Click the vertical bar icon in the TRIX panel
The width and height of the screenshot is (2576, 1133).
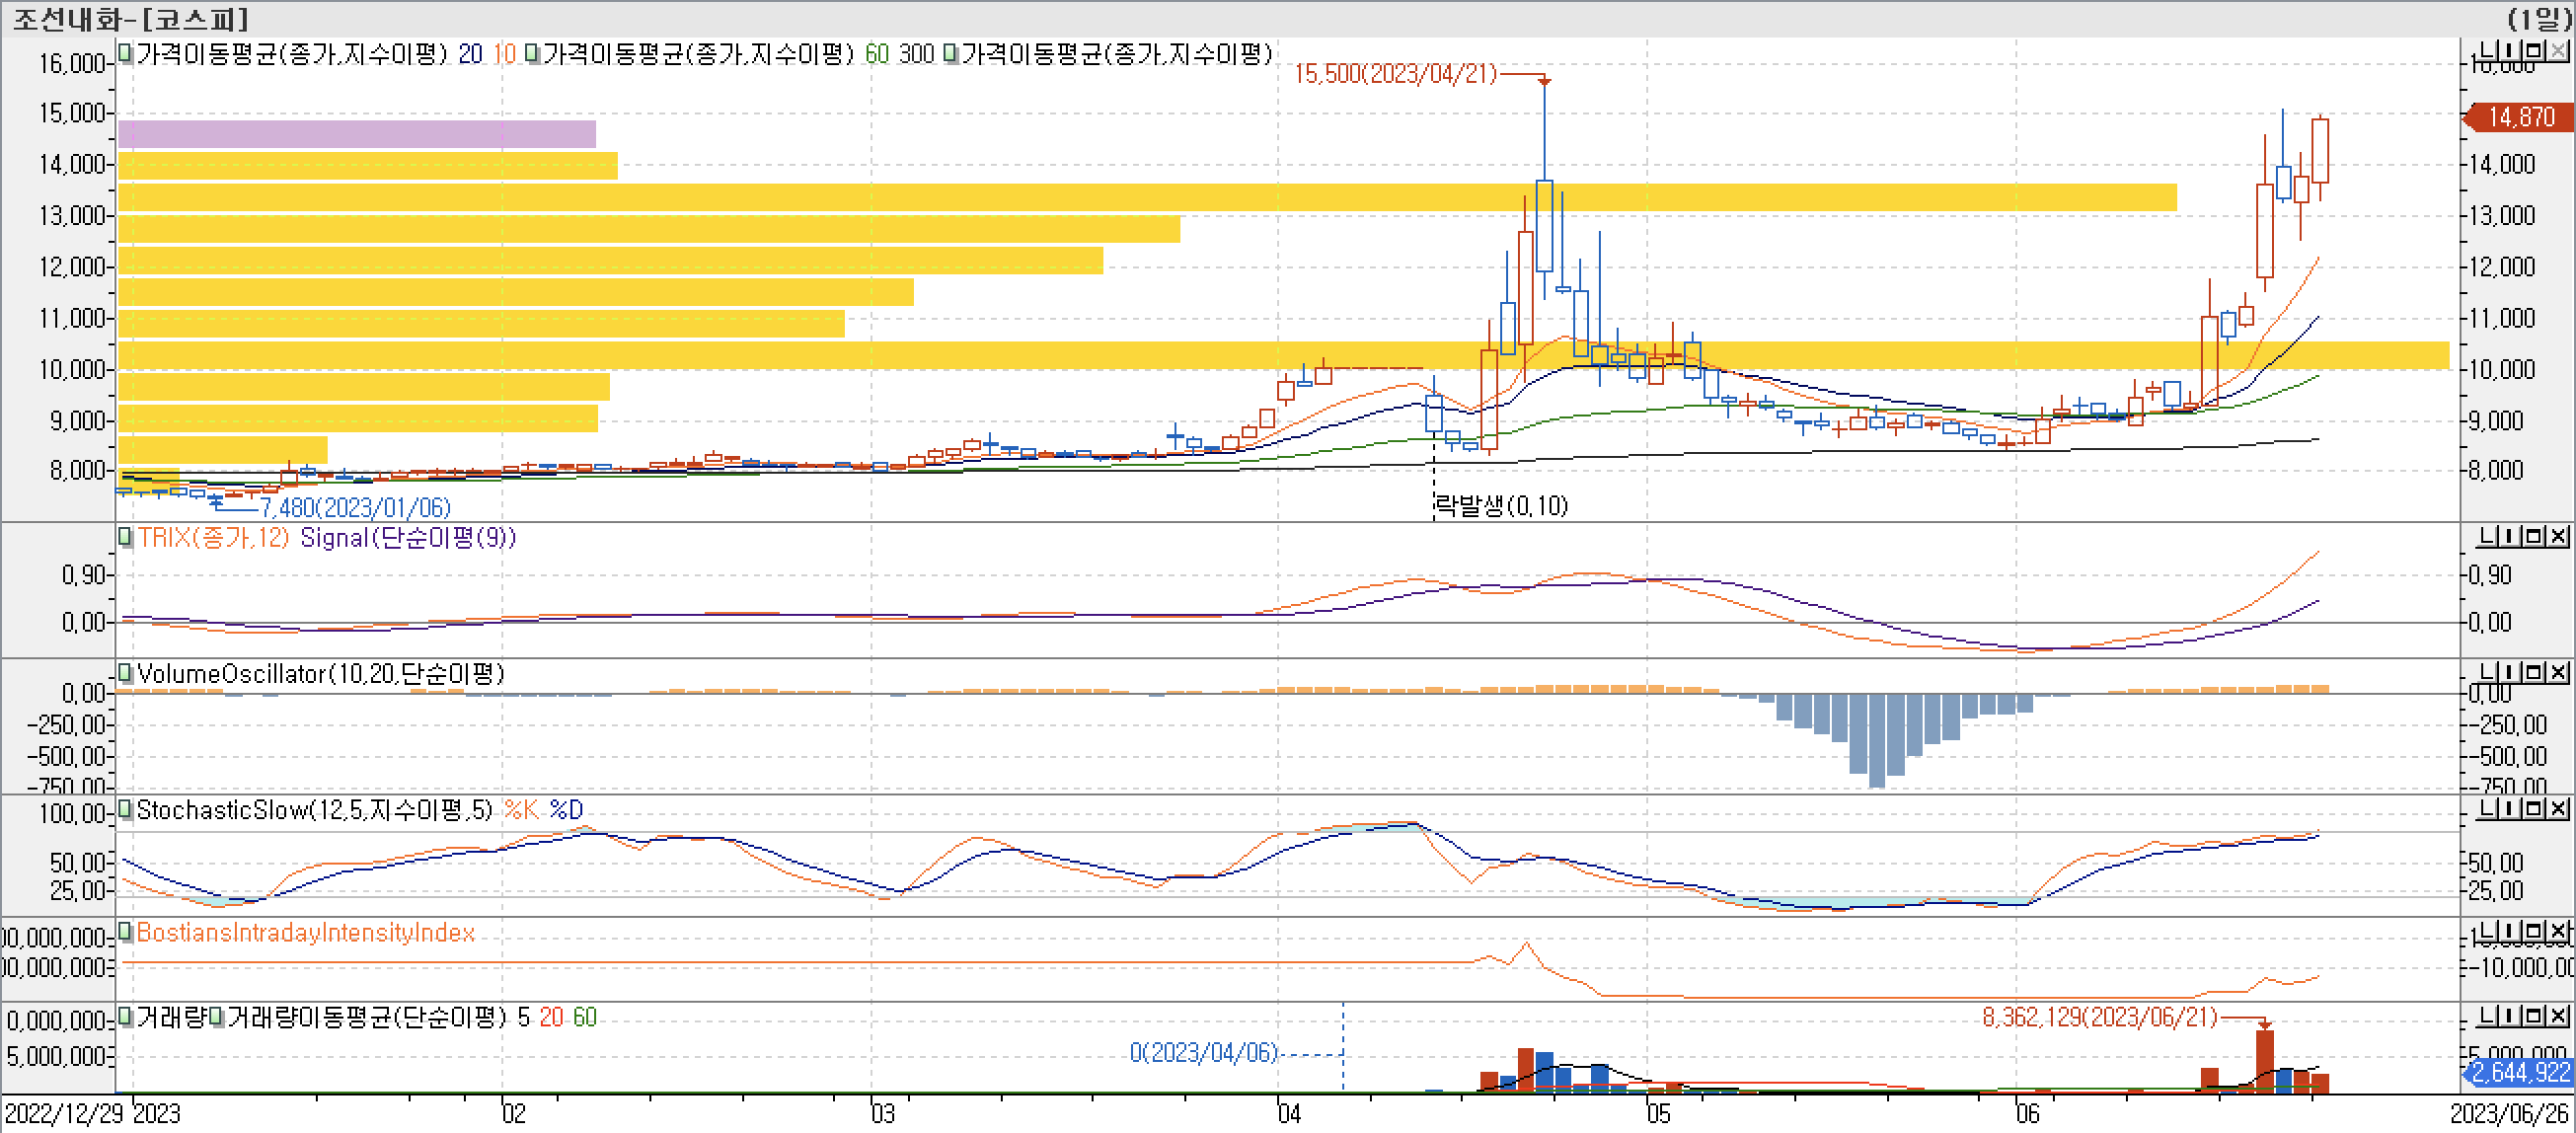[2510, 537]
